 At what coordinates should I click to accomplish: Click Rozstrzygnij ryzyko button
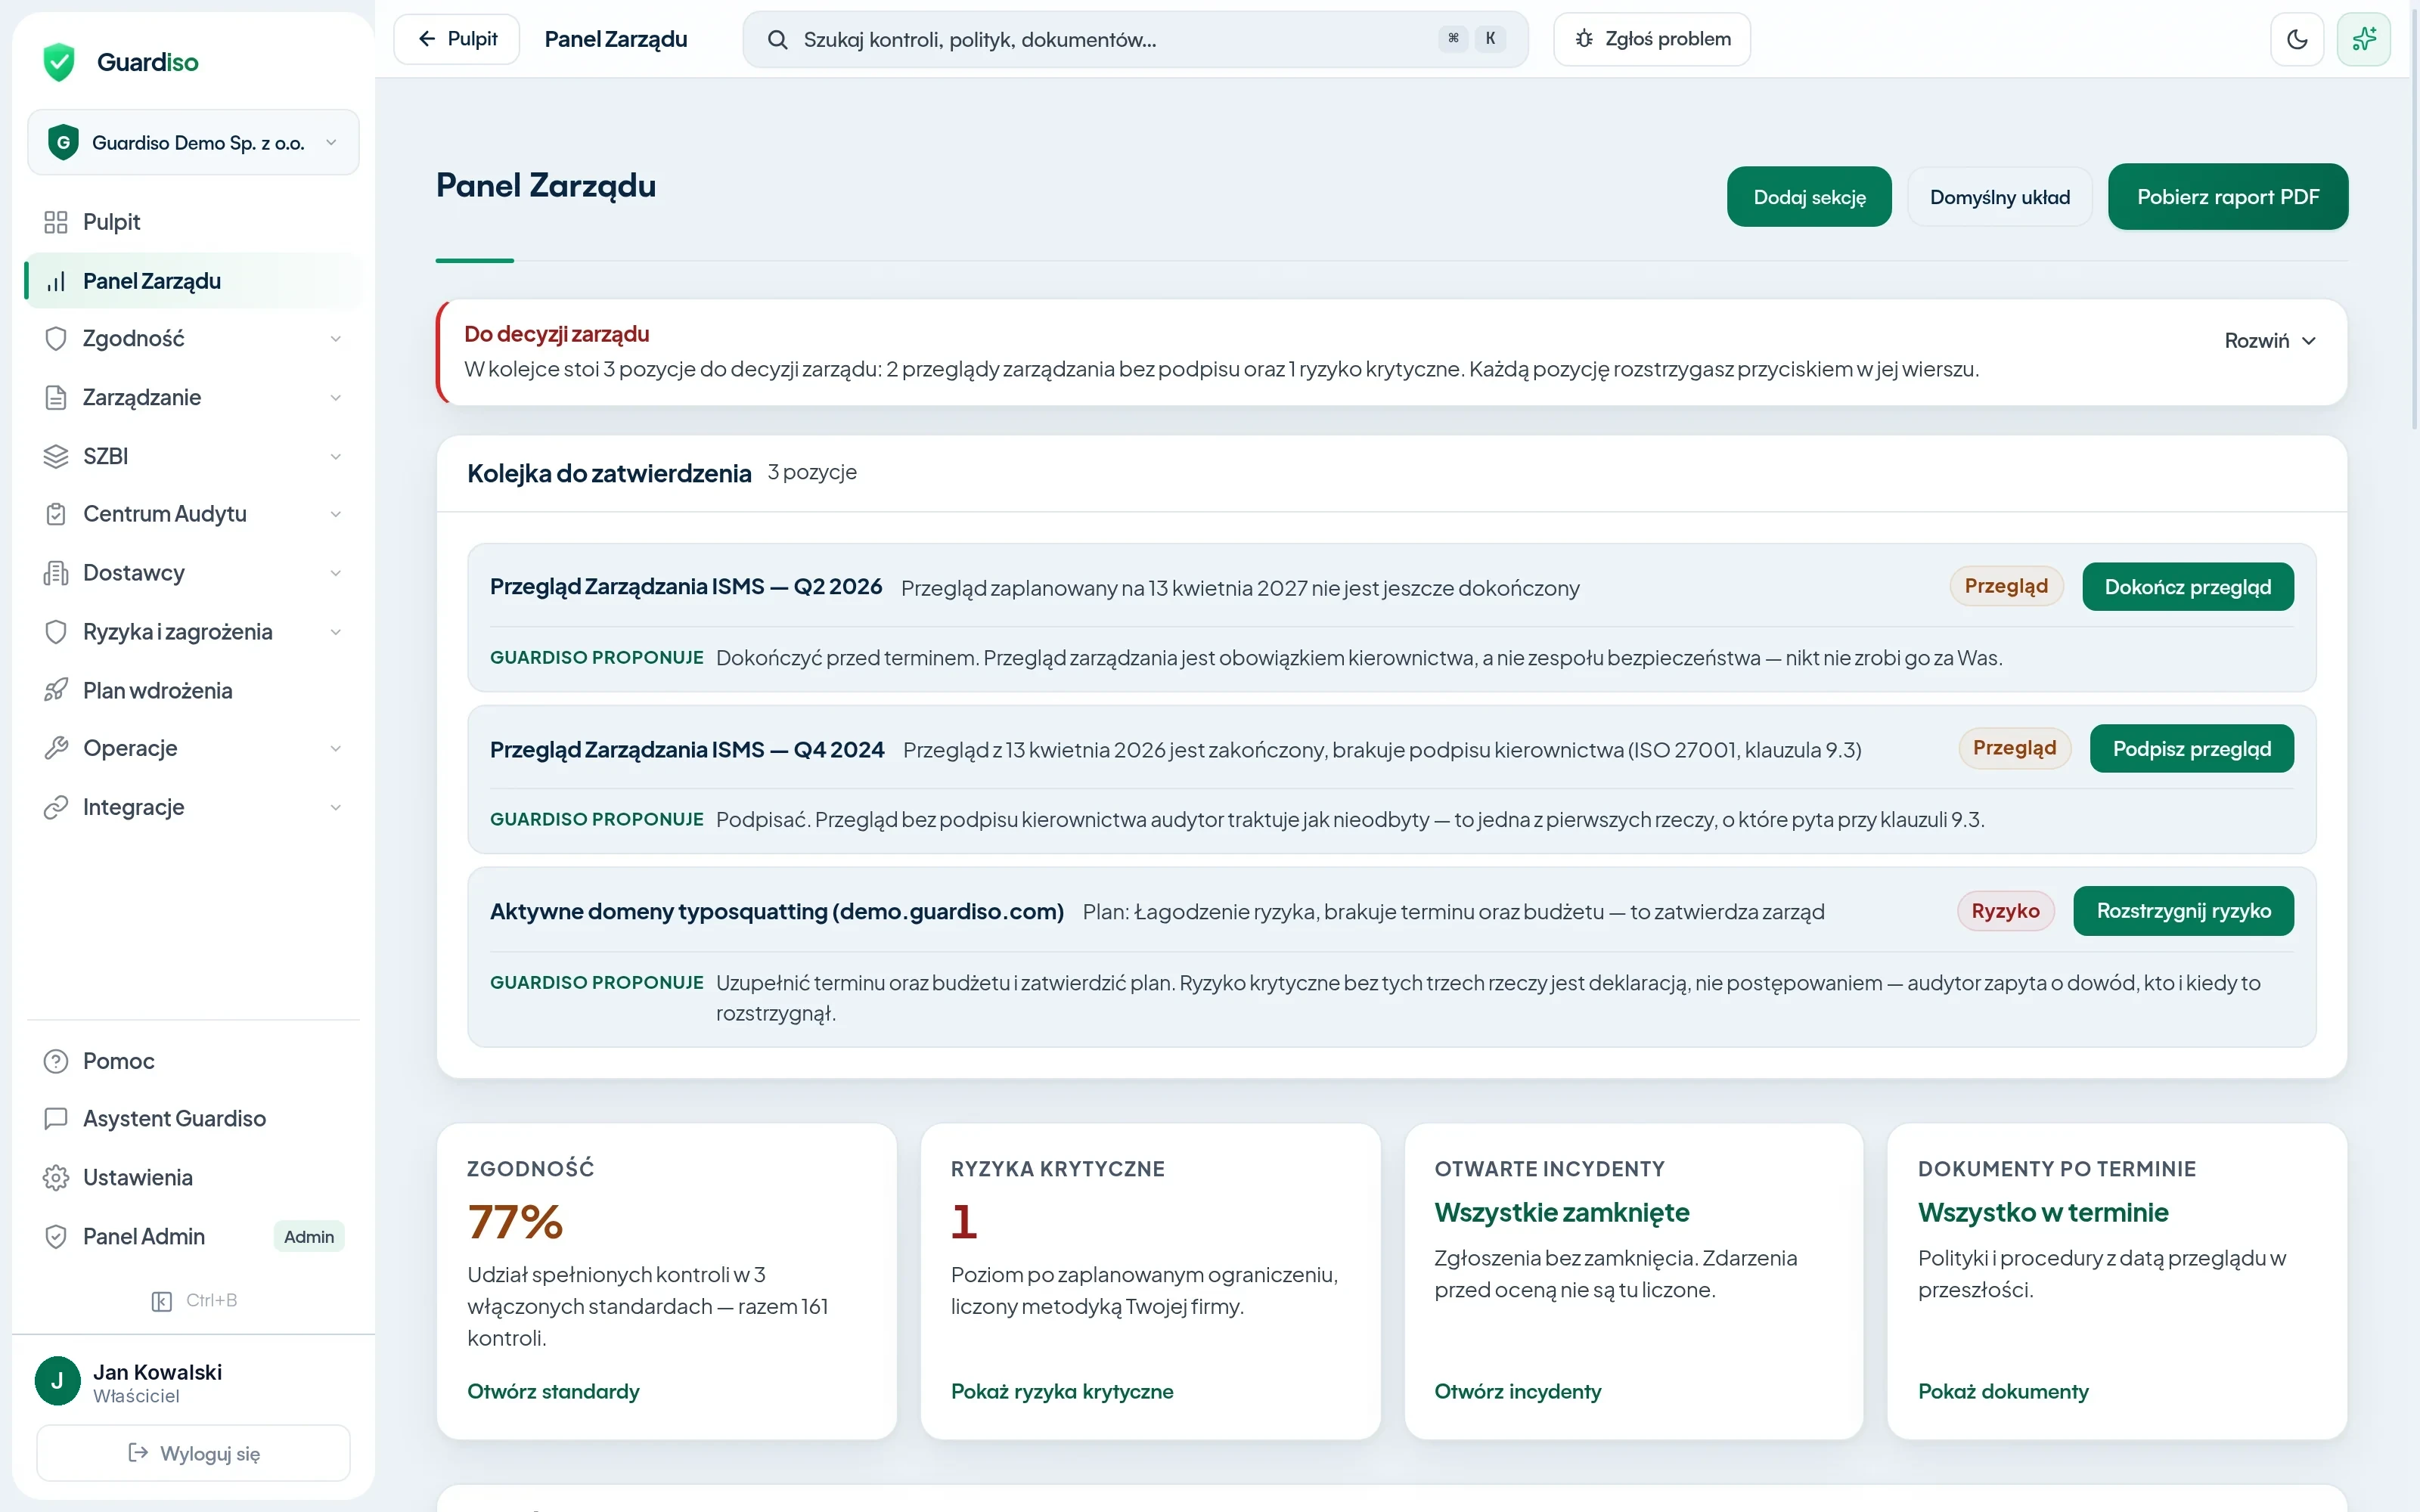[2184, 911]
